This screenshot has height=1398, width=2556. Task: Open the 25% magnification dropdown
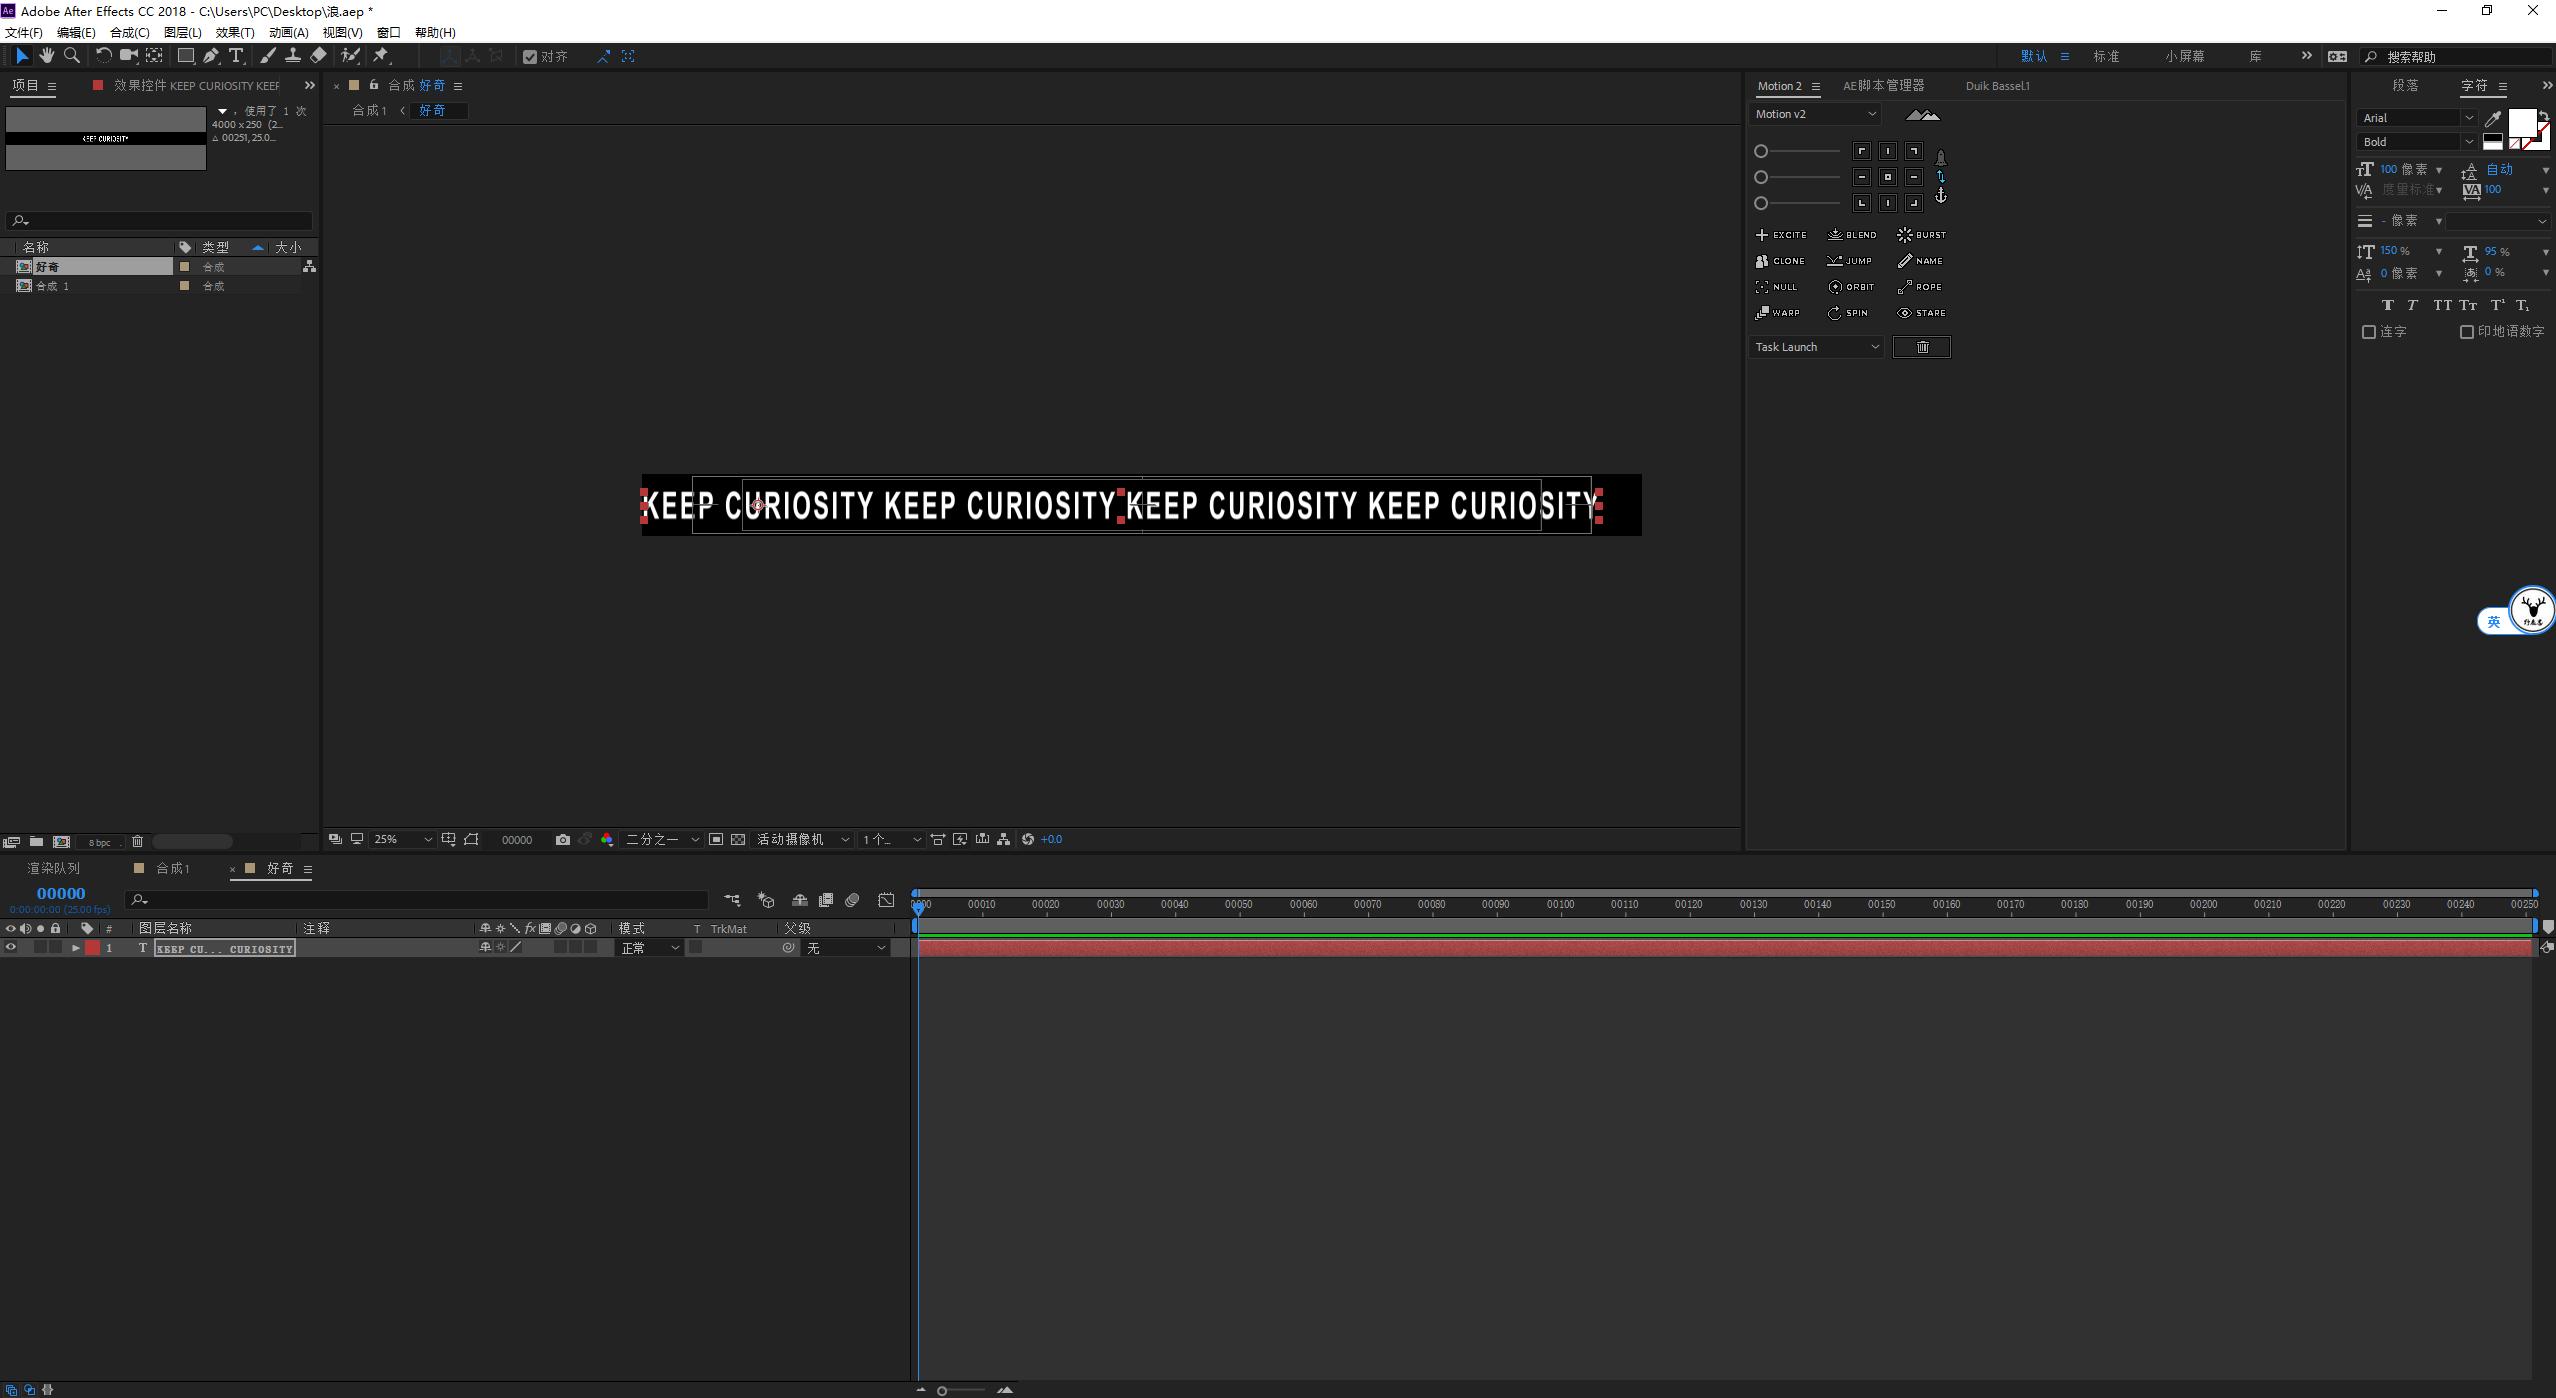pyautogui.click(x=402, y=840)
